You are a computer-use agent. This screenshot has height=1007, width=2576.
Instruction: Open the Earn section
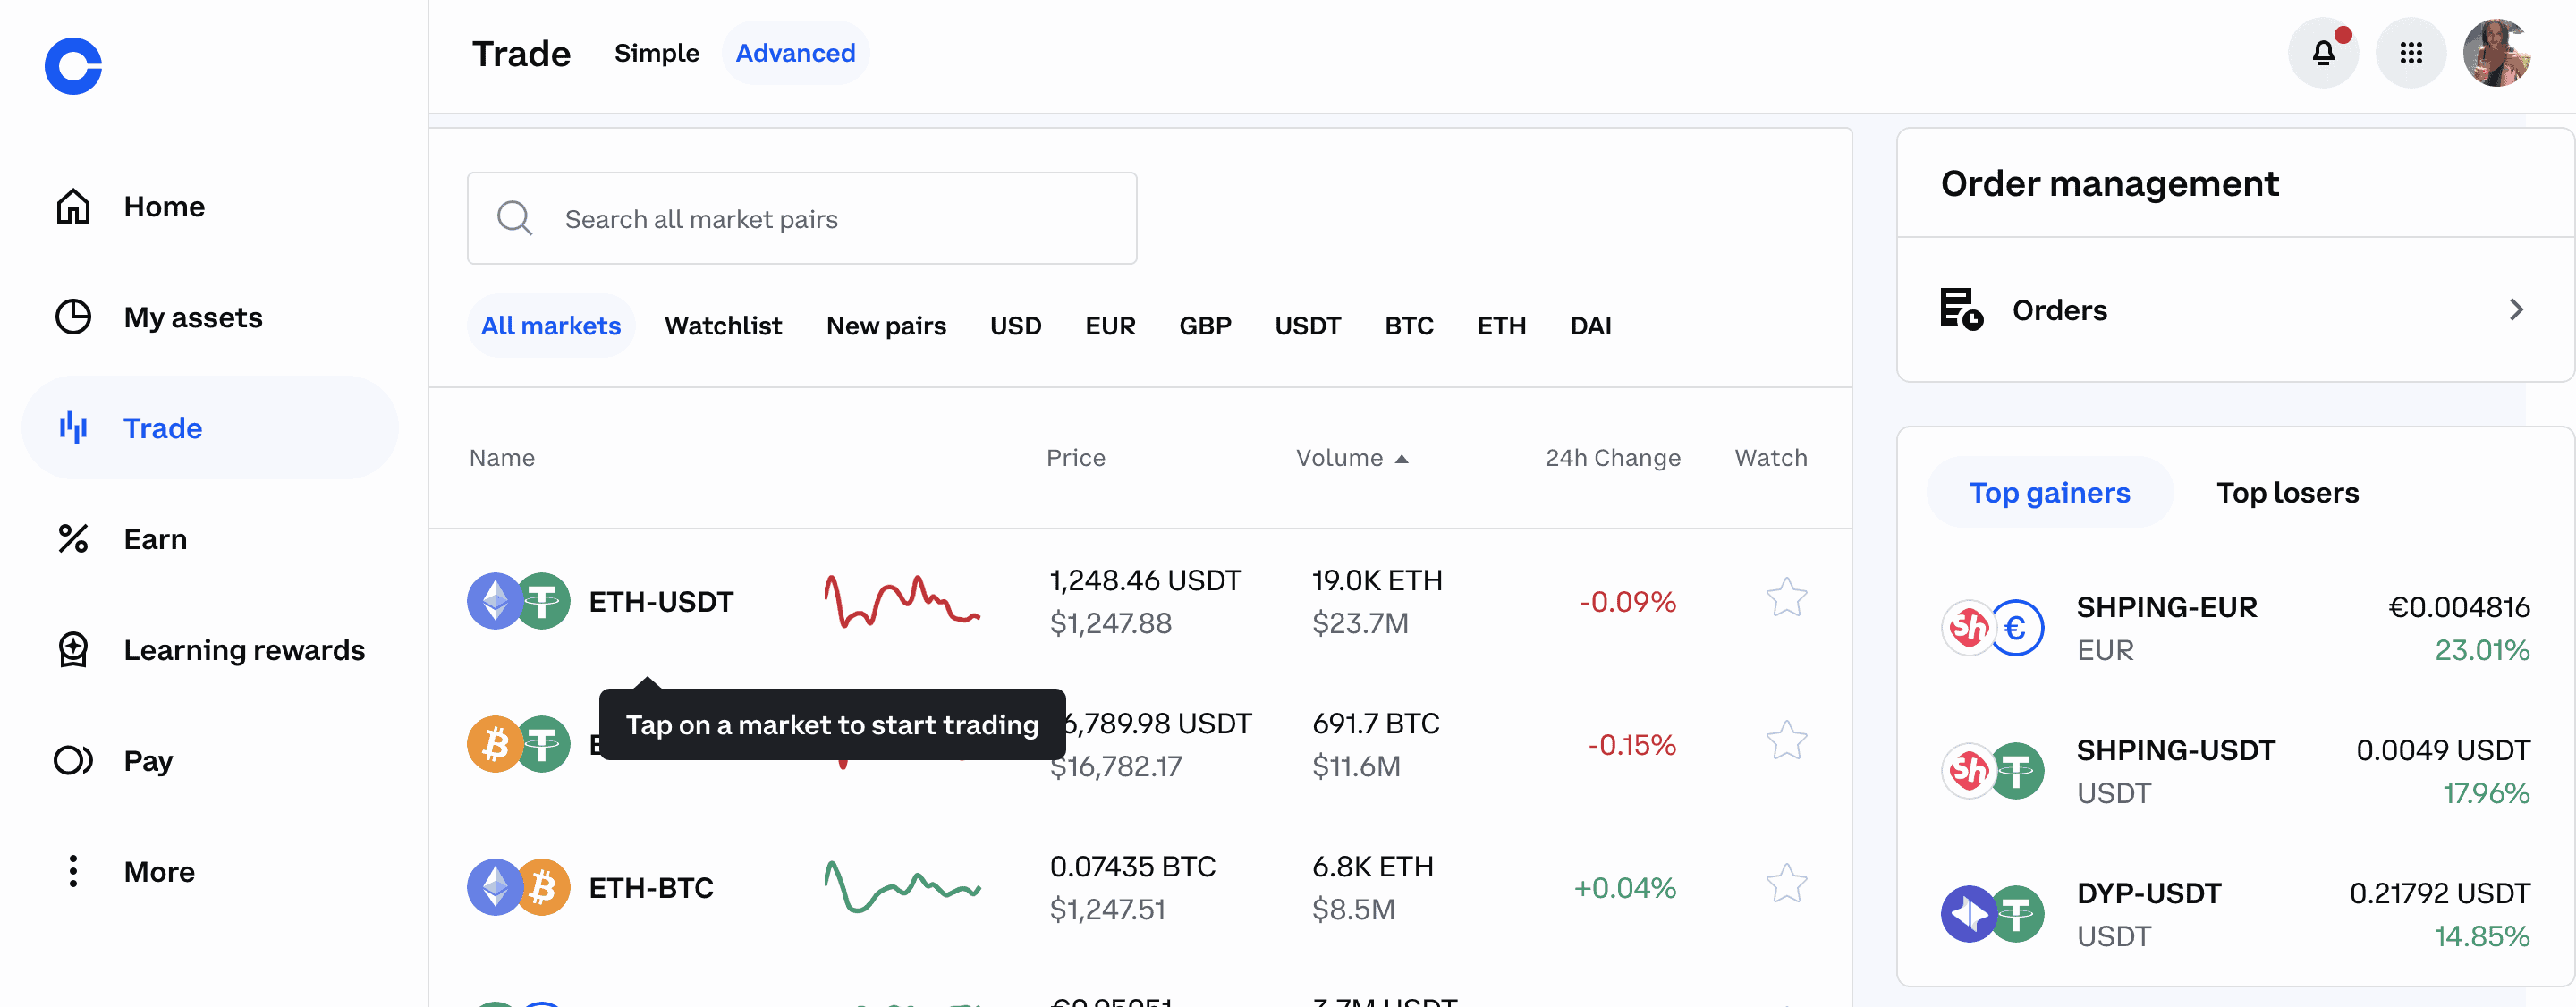tap(210, 539)
